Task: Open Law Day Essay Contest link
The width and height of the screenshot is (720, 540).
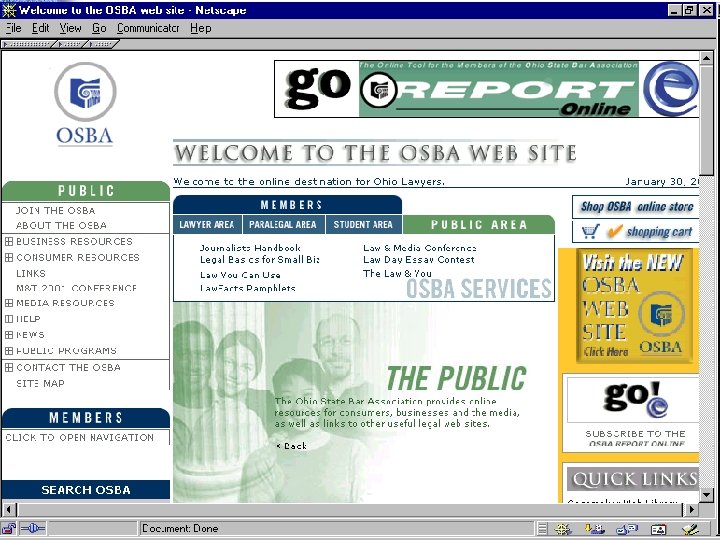Action: tap(419, 260)
